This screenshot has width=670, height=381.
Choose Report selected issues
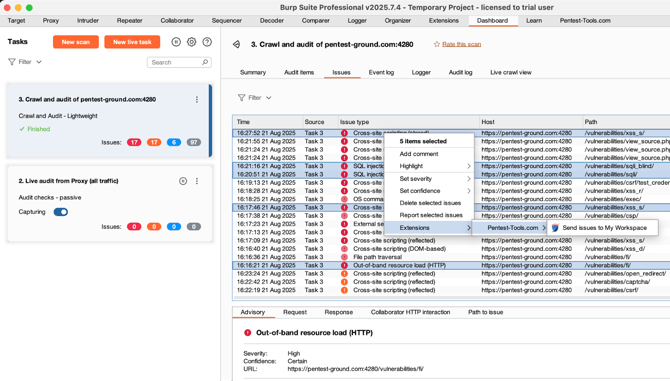coord(429,215)
